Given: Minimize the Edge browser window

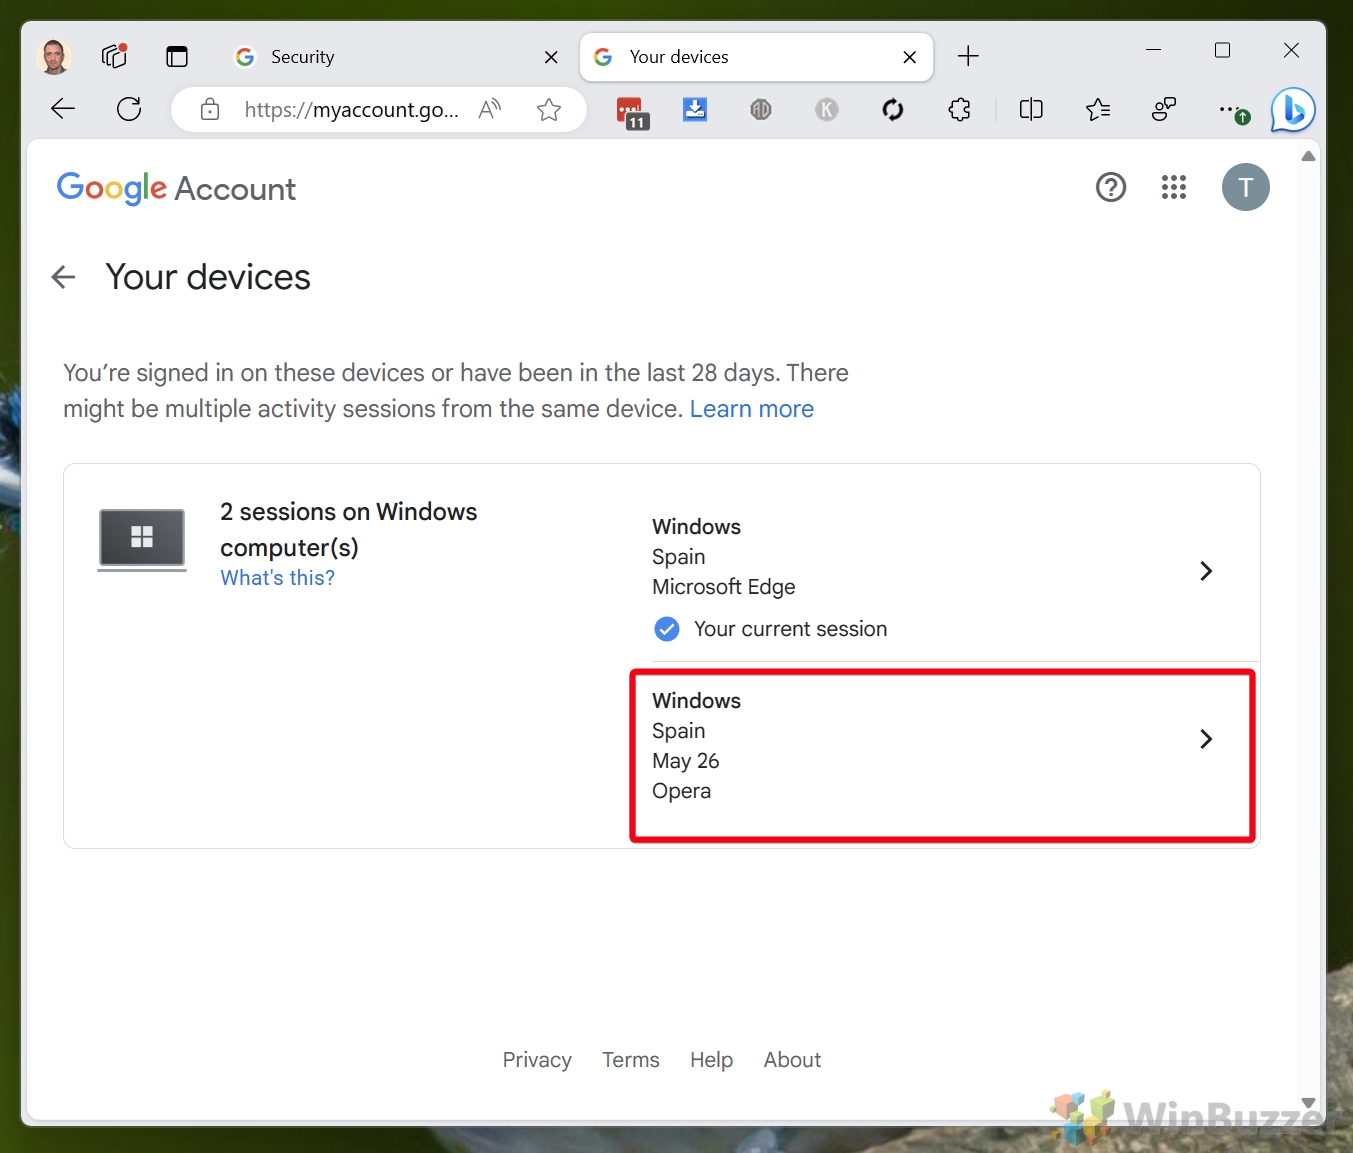Looking at the screenshot, I should click(x=1154, y=50).
